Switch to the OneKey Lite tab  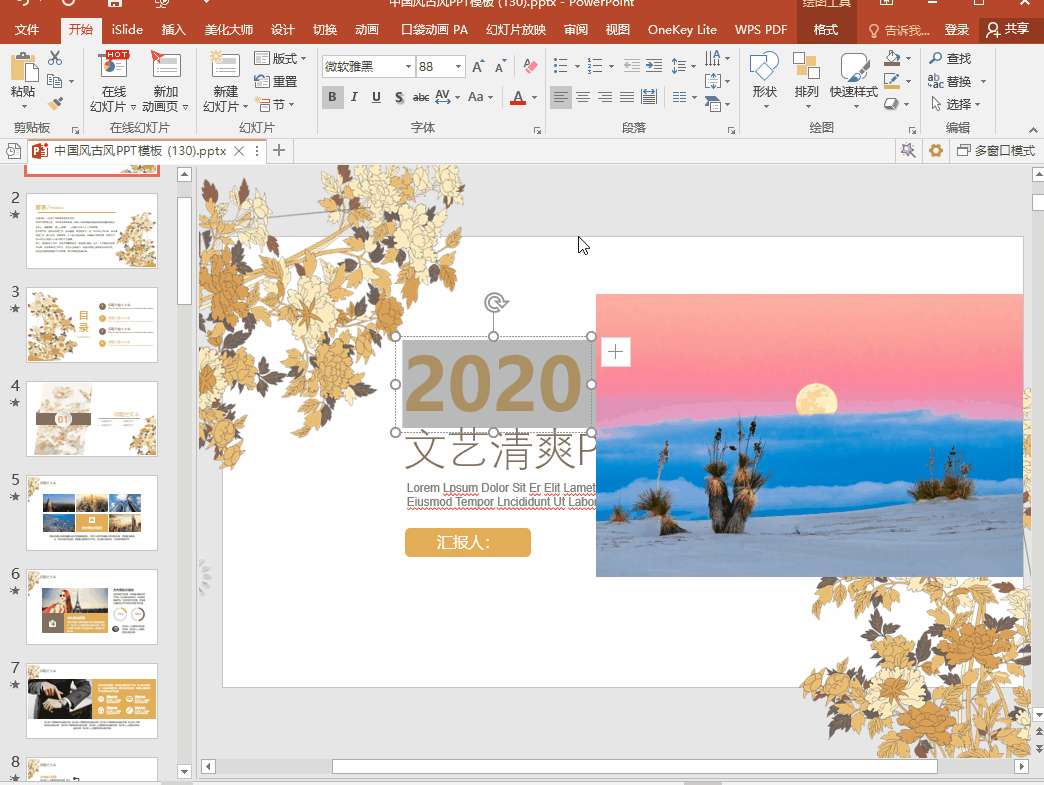click(x=682, y=30)
